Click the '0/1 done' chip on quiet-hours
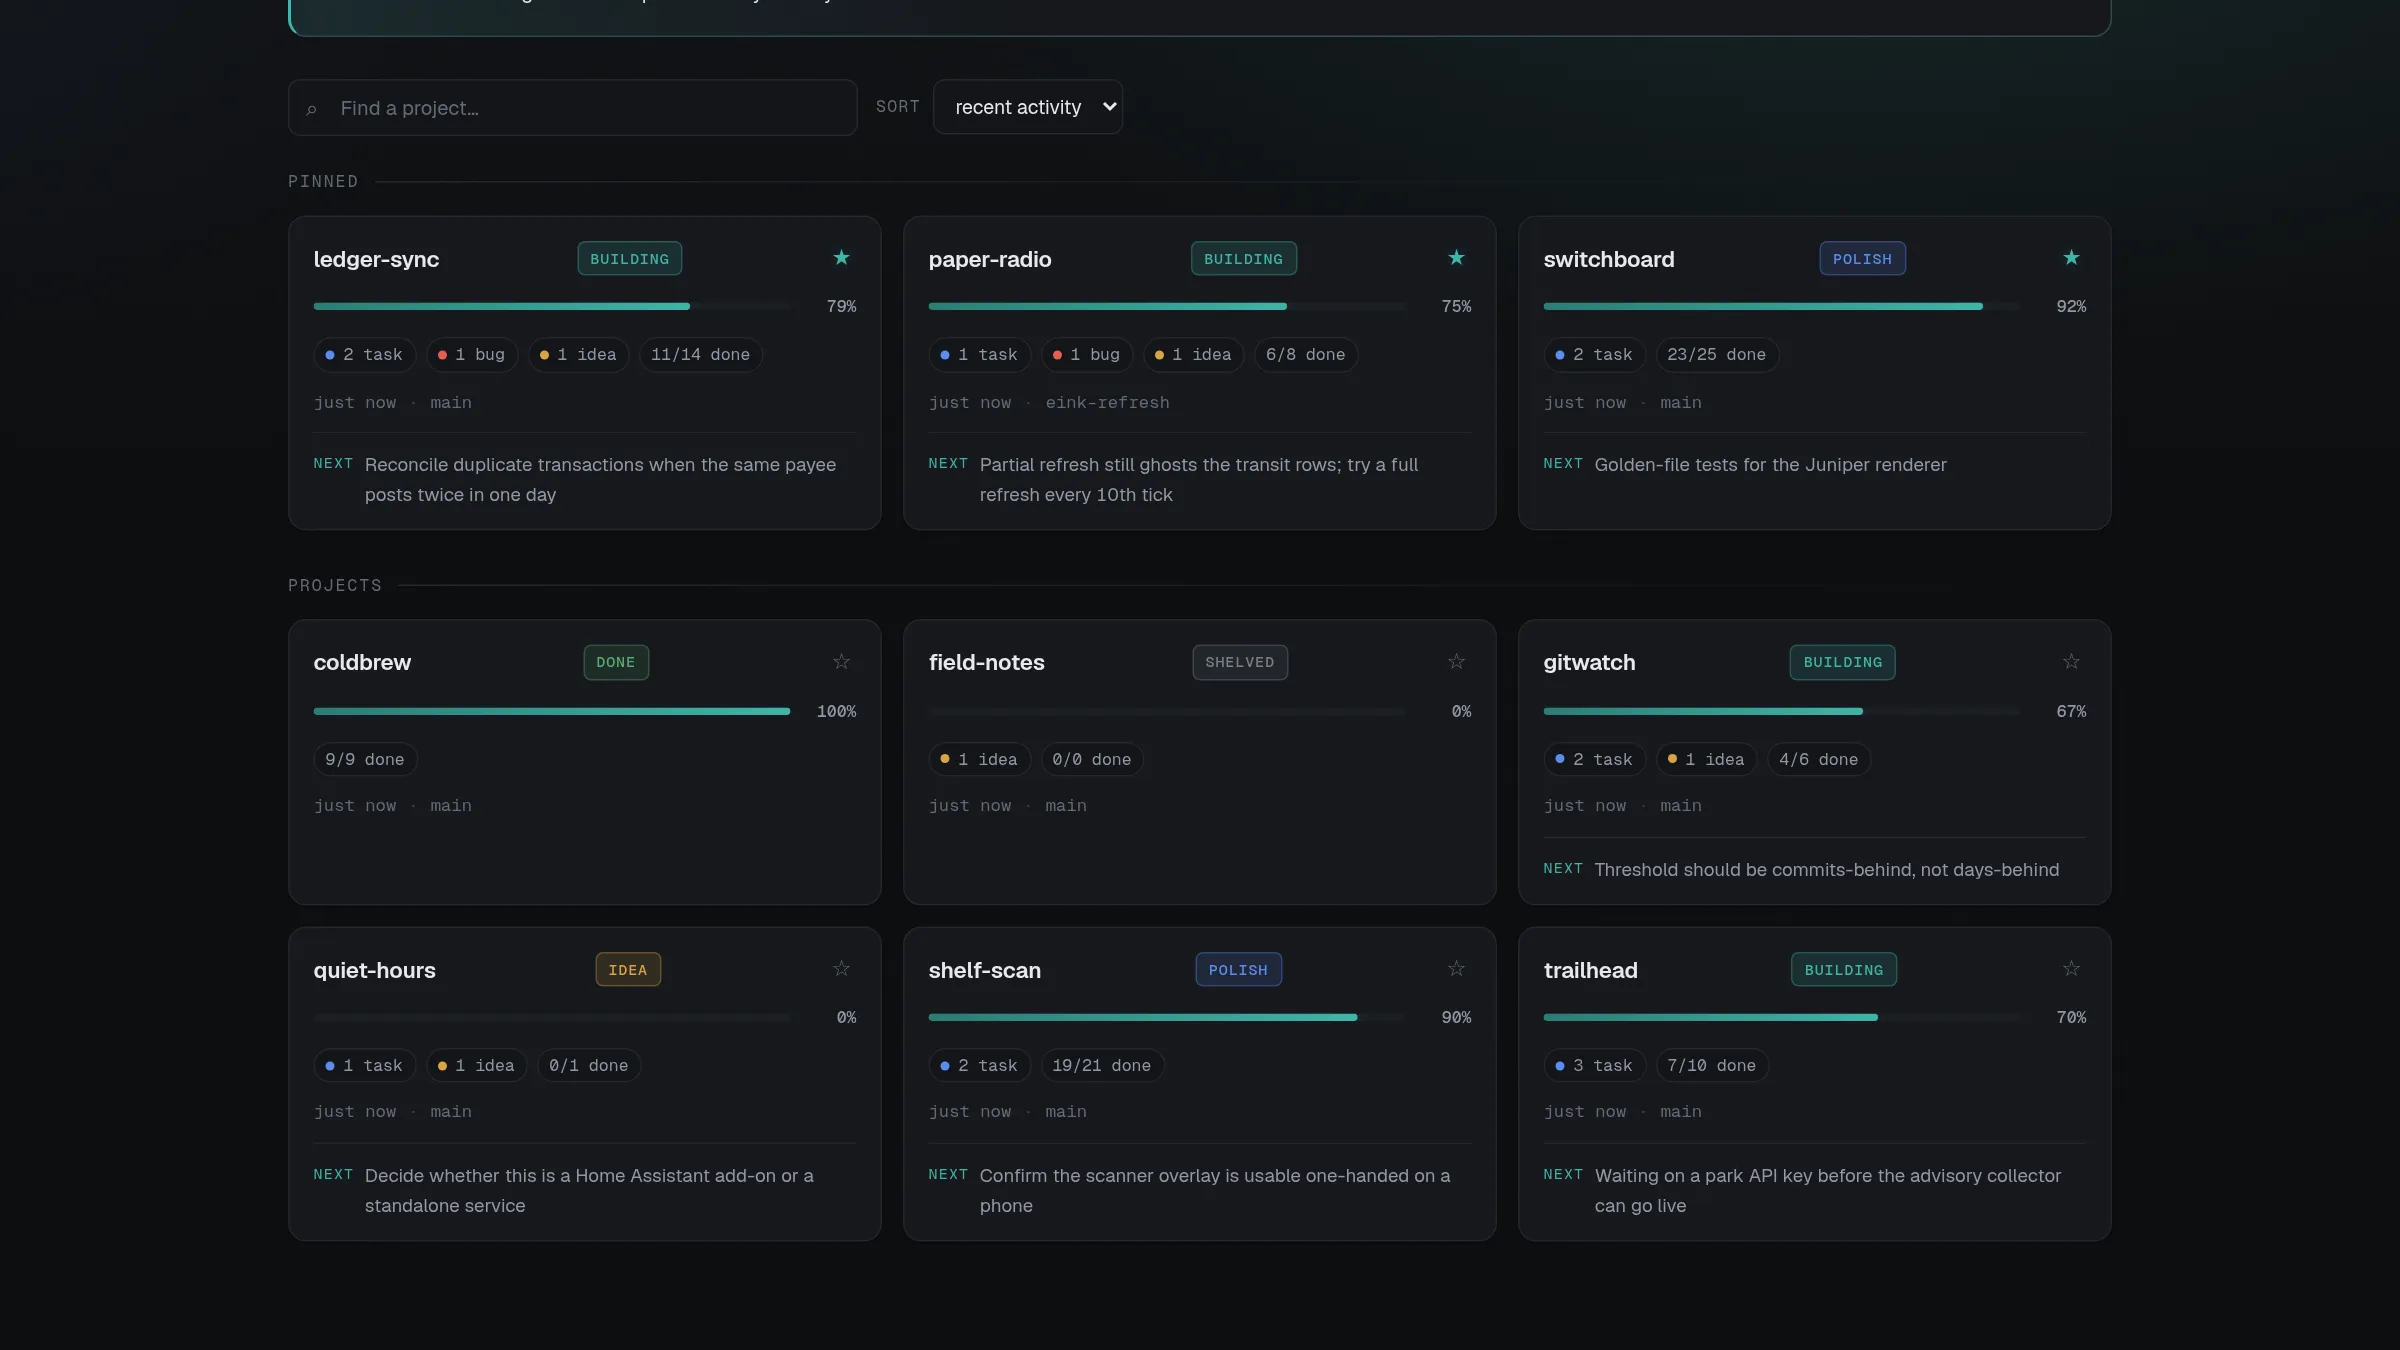 point(588,1066)
